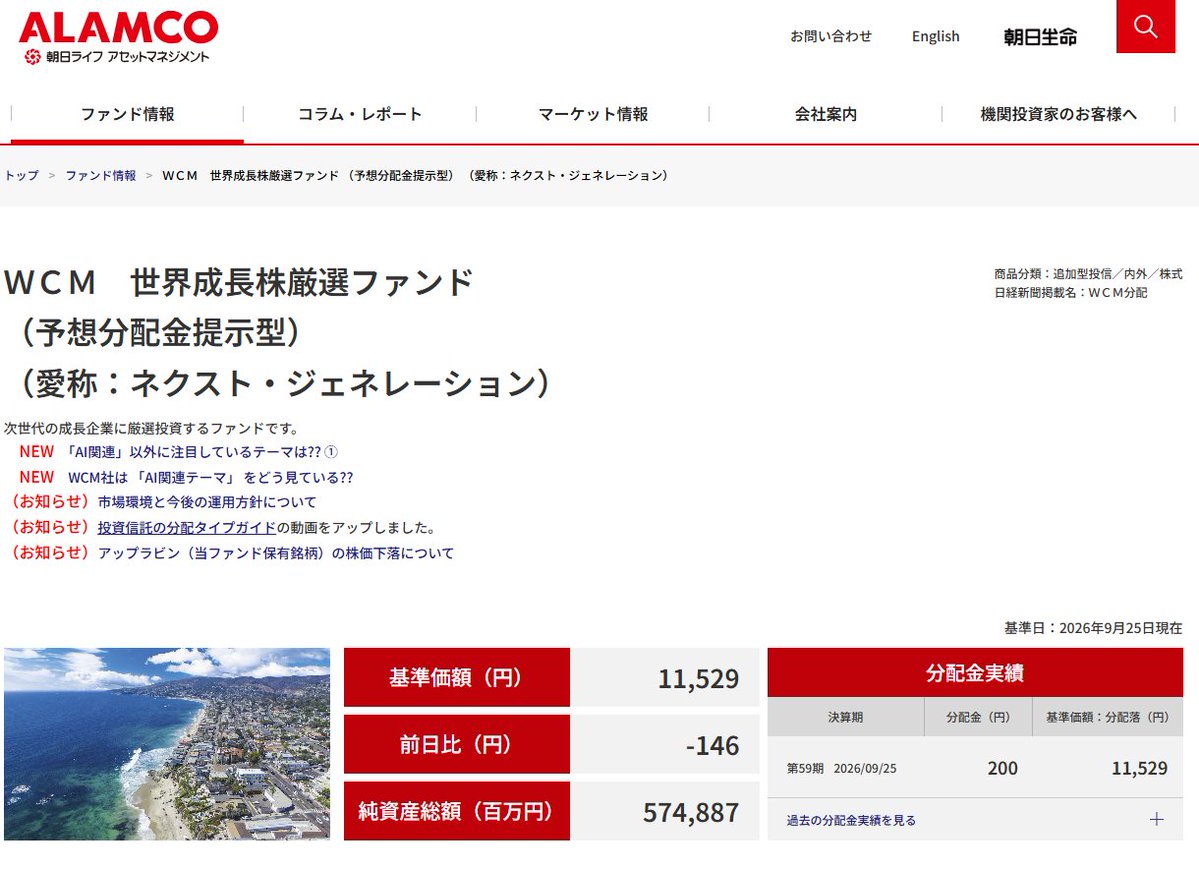Click 分配金実績 header

(x=975, y=673)
